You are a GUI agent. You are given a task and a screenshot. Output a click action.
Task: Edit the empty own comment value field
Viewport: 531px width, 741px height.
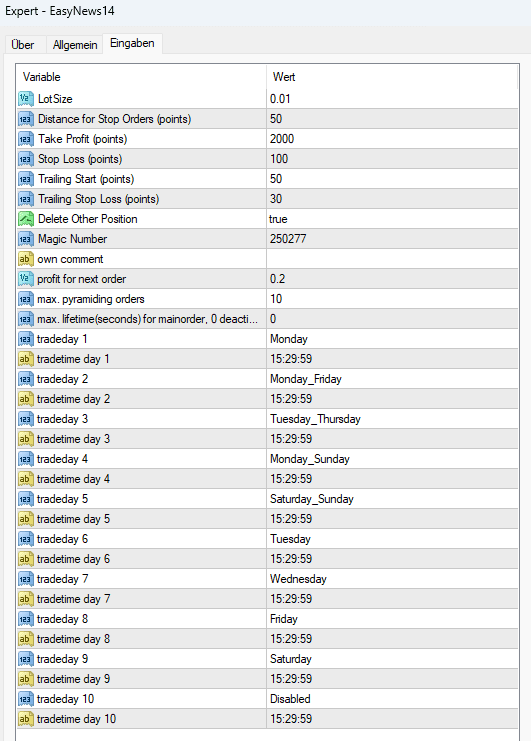coord(392,259)
